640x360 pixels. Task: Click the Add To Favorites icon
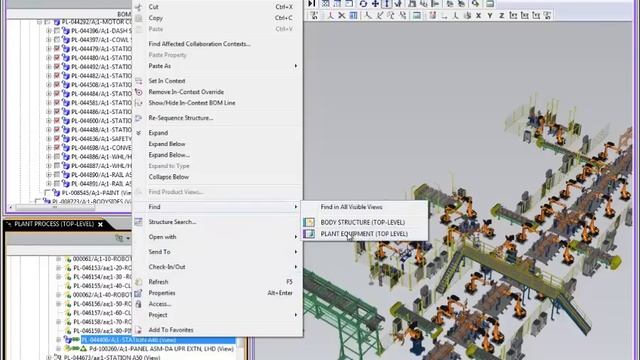(139, 330)
